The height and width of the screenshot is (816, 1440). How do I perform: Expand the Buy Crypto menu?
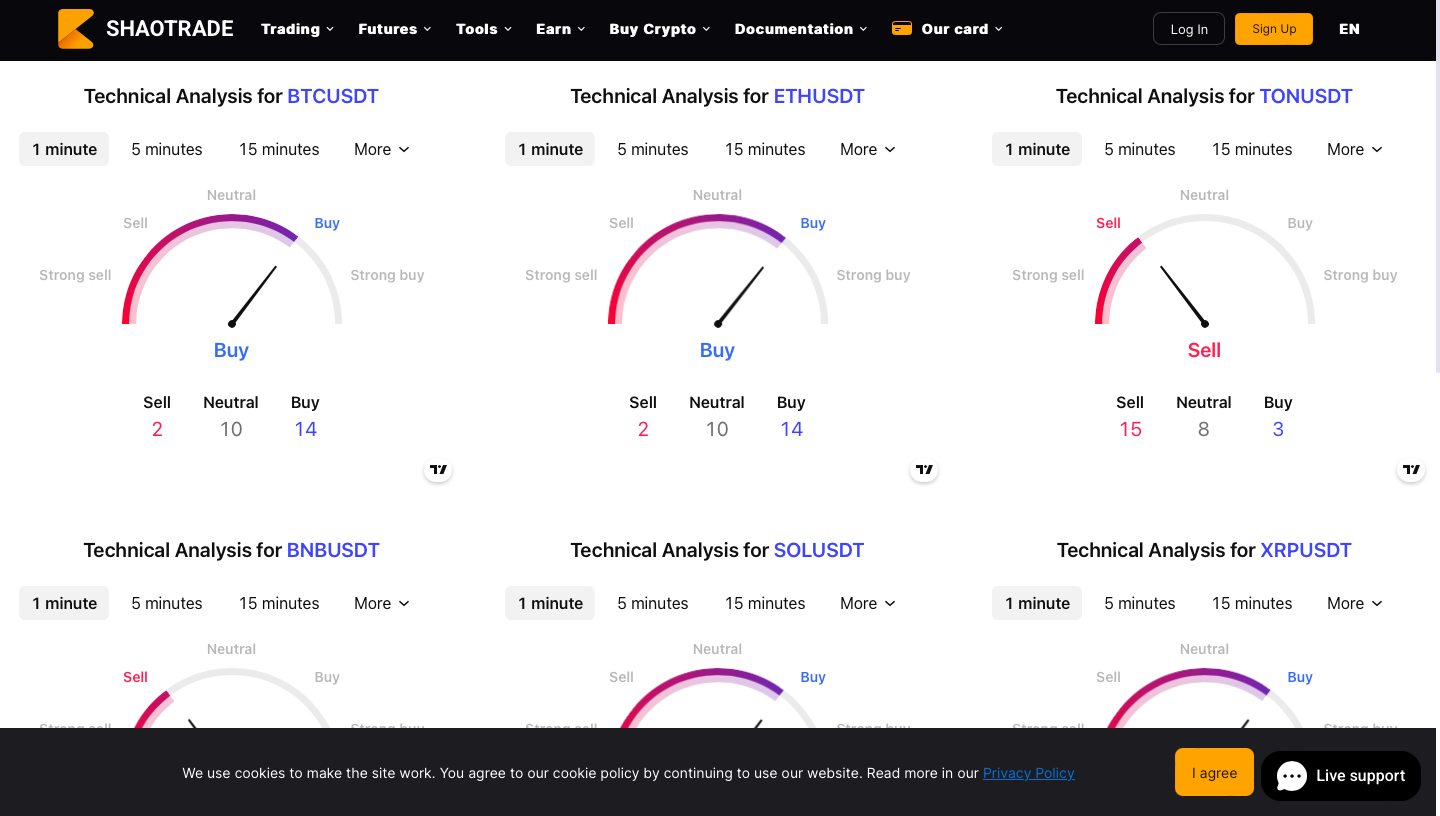click(x=660, y=29)
